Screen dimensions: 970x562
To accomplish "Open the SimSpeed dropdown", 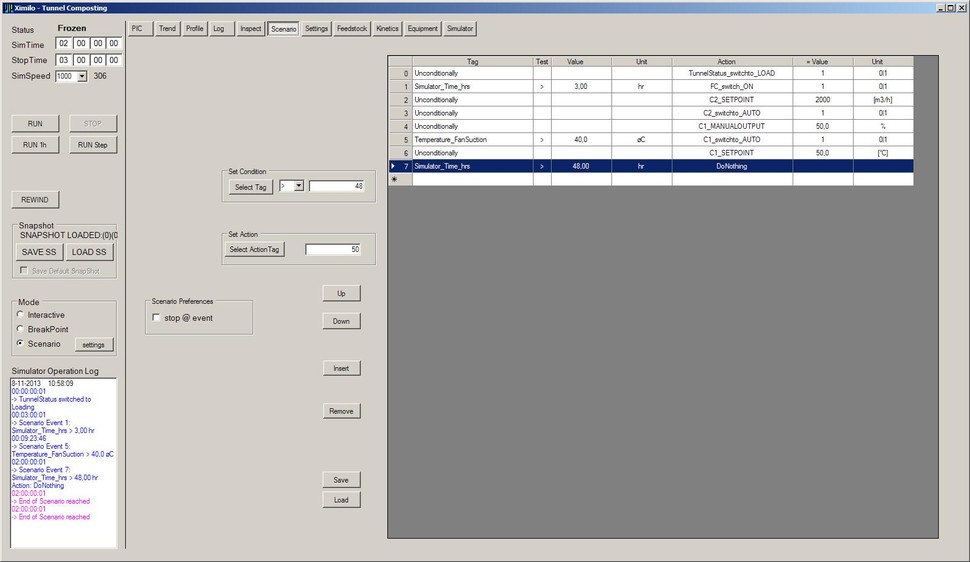I will pos(81,76).
